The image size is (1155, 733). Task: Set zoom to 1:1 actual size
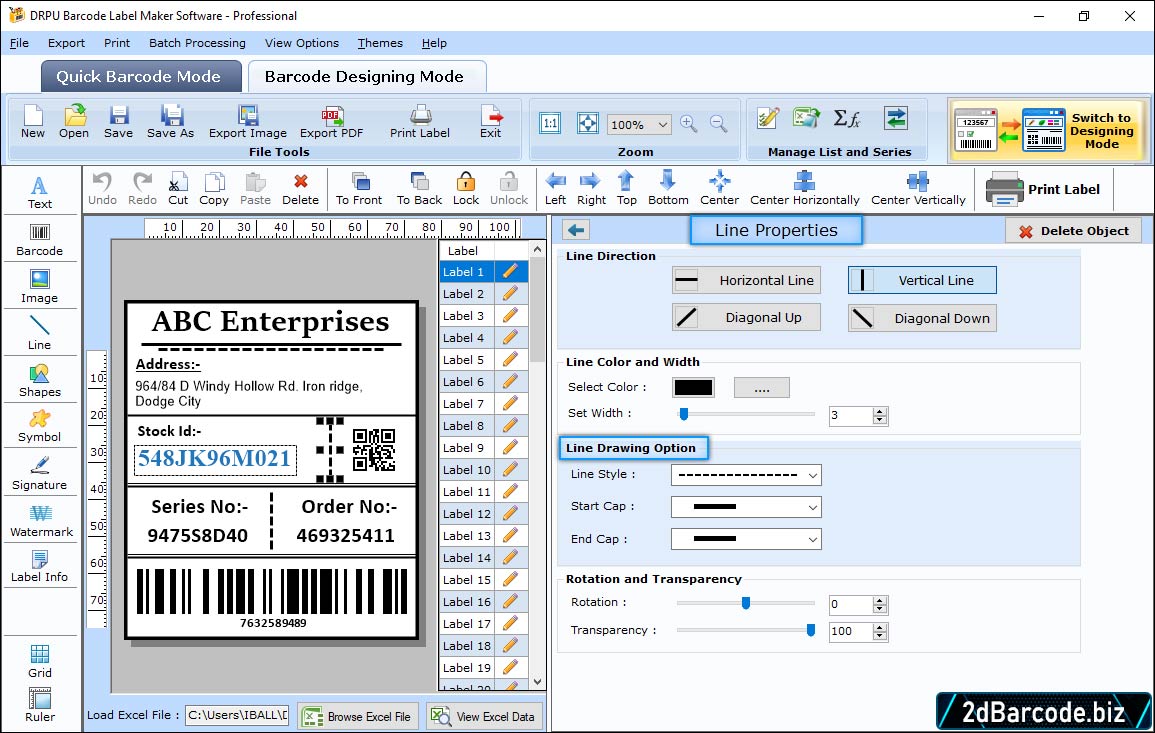(x=550, y=123)
